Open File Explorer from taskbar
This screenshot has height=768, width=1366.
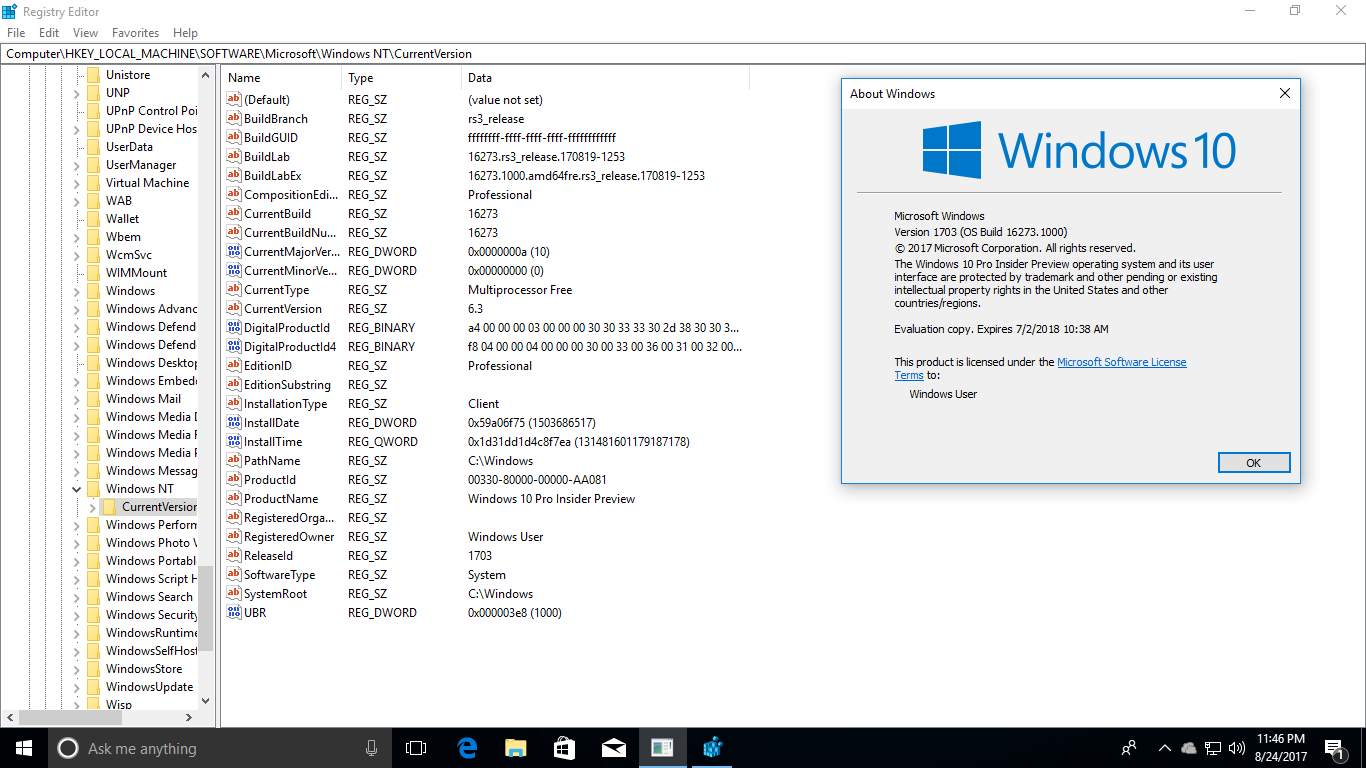516,748
